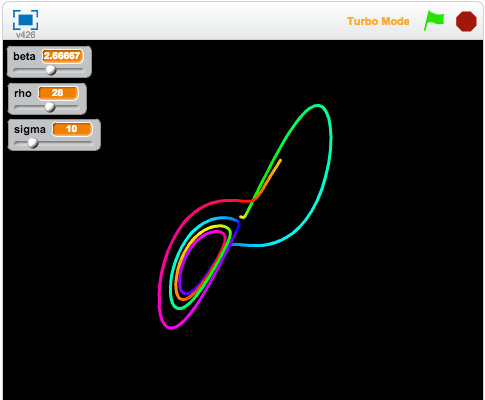485x400 pixels.
Task: Click the beta value readout 2.66667
Action: (x=62, y=56)
